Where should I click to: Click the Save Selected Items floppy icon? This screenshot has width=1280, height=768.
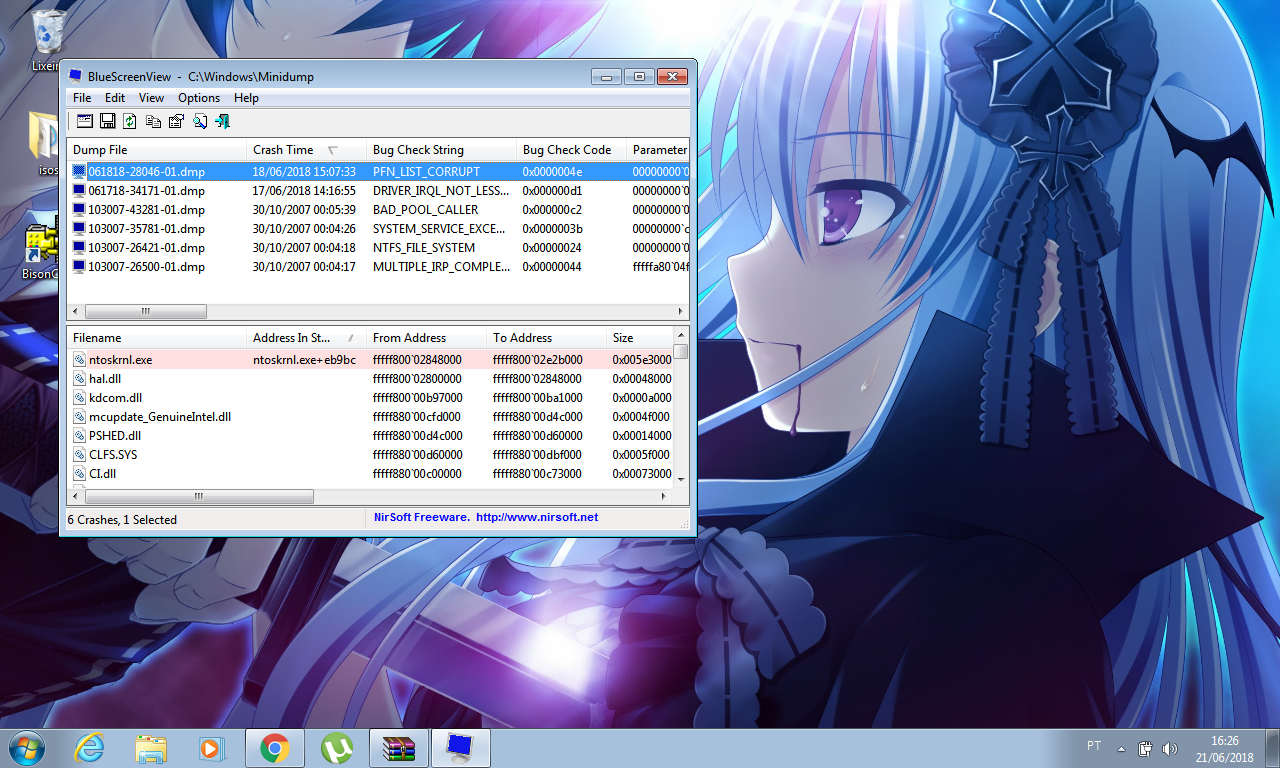click(x=108, y=121)
